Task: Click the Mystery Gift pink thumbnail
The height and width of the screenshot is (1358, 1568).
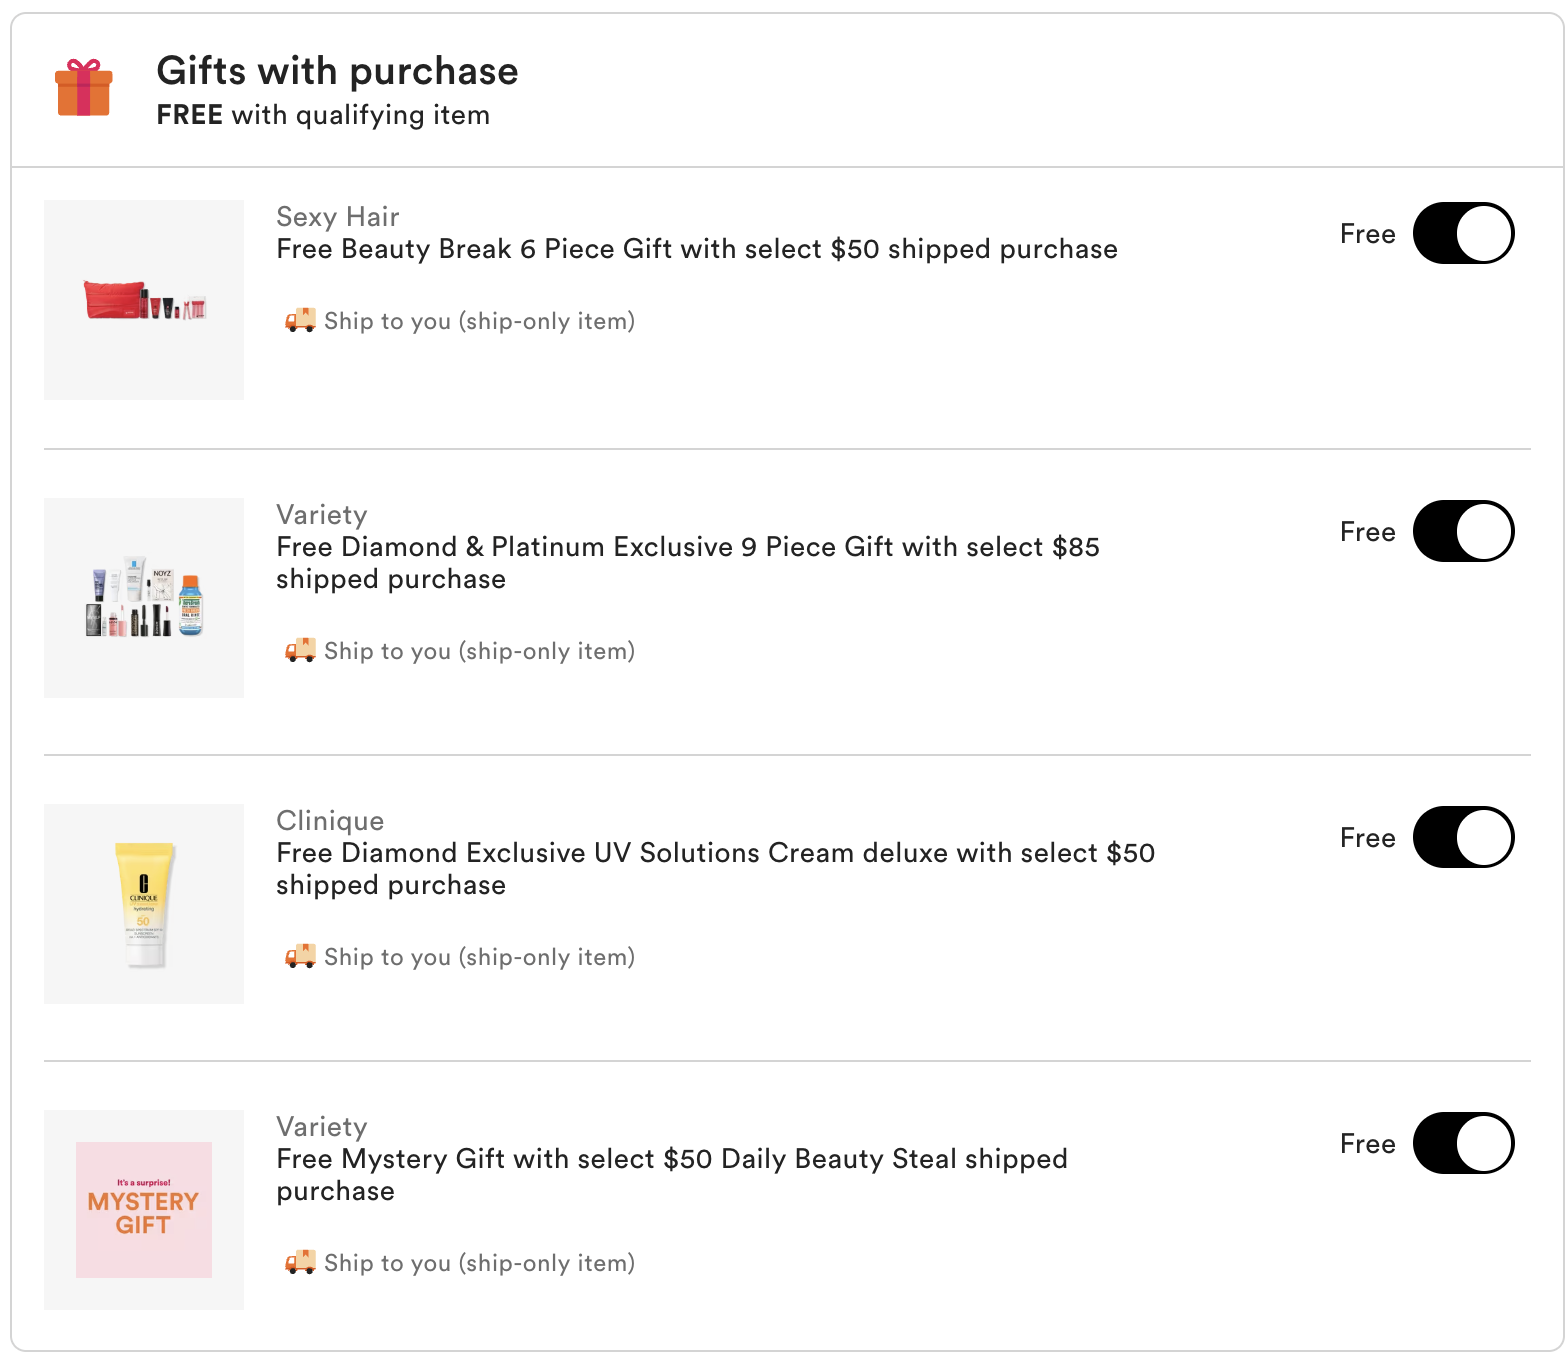Action: click(144, 1210)
